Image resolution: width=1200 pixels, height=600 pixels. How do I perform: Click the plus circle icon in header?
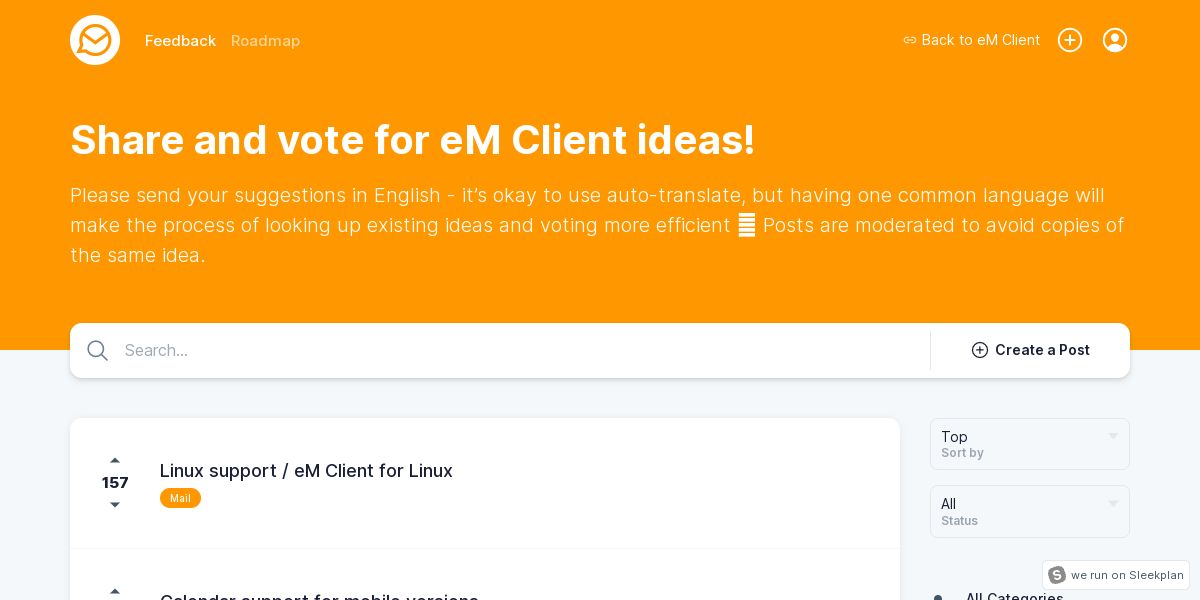tap(1070, 40)
